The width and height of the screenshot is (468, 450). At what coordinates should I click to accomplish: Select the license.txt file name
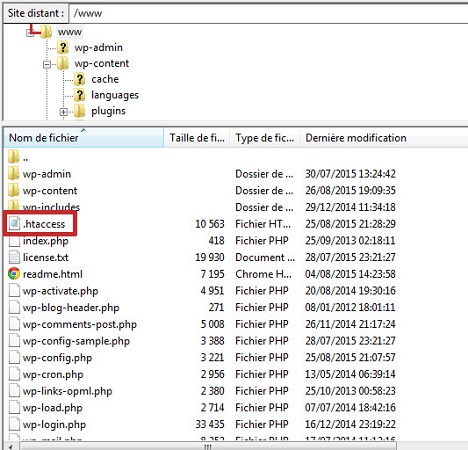[46, 257]
